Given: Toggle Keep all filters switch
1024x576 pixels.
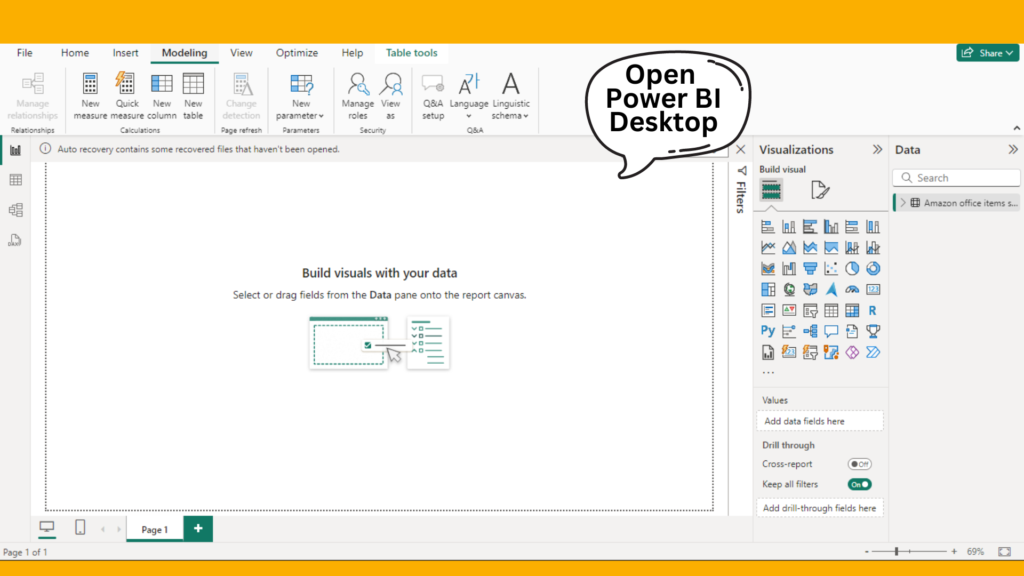Looking at the screenshot, I should point(859,485).
